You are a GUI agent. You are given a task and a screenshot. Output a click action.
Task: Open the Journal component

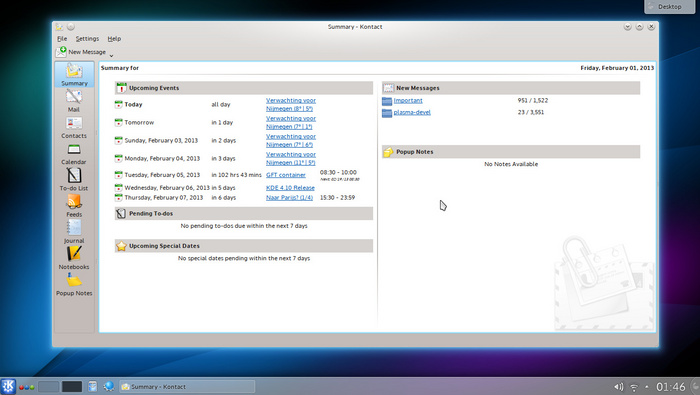74,232
